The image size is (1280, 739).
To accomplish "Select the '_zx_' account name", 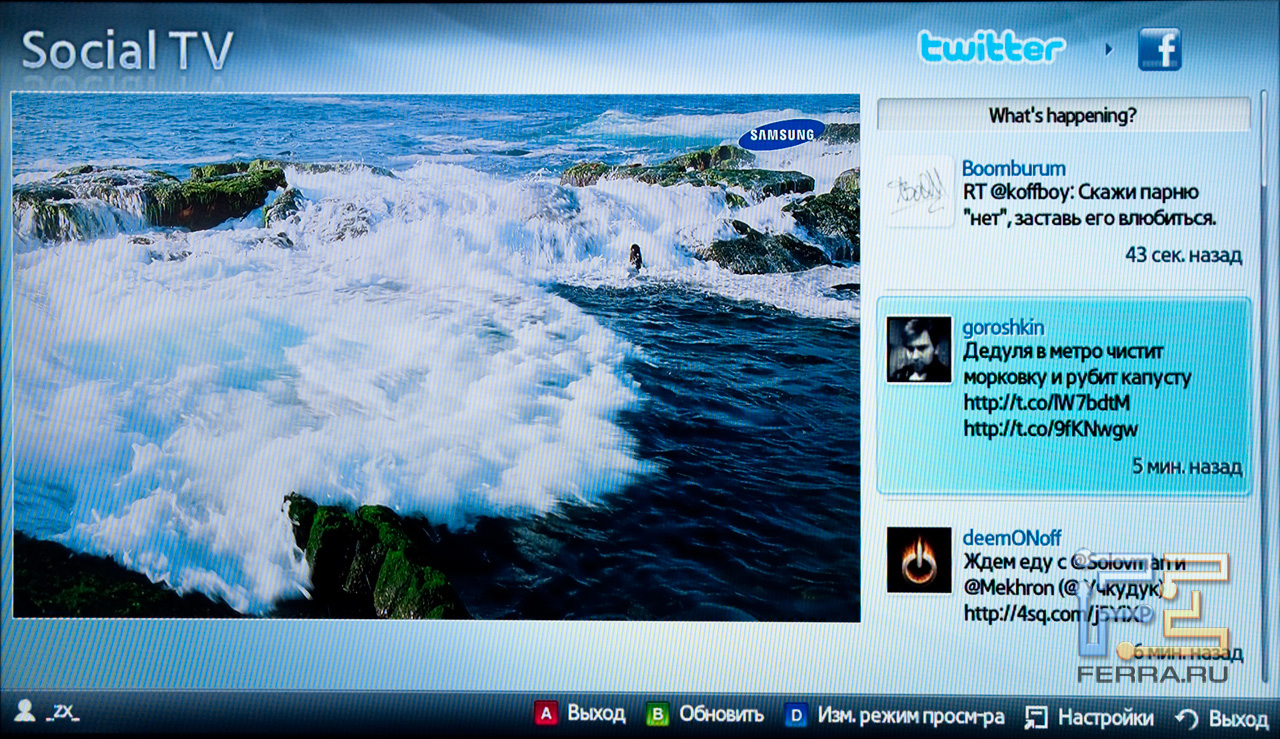I will coord(62,711).
